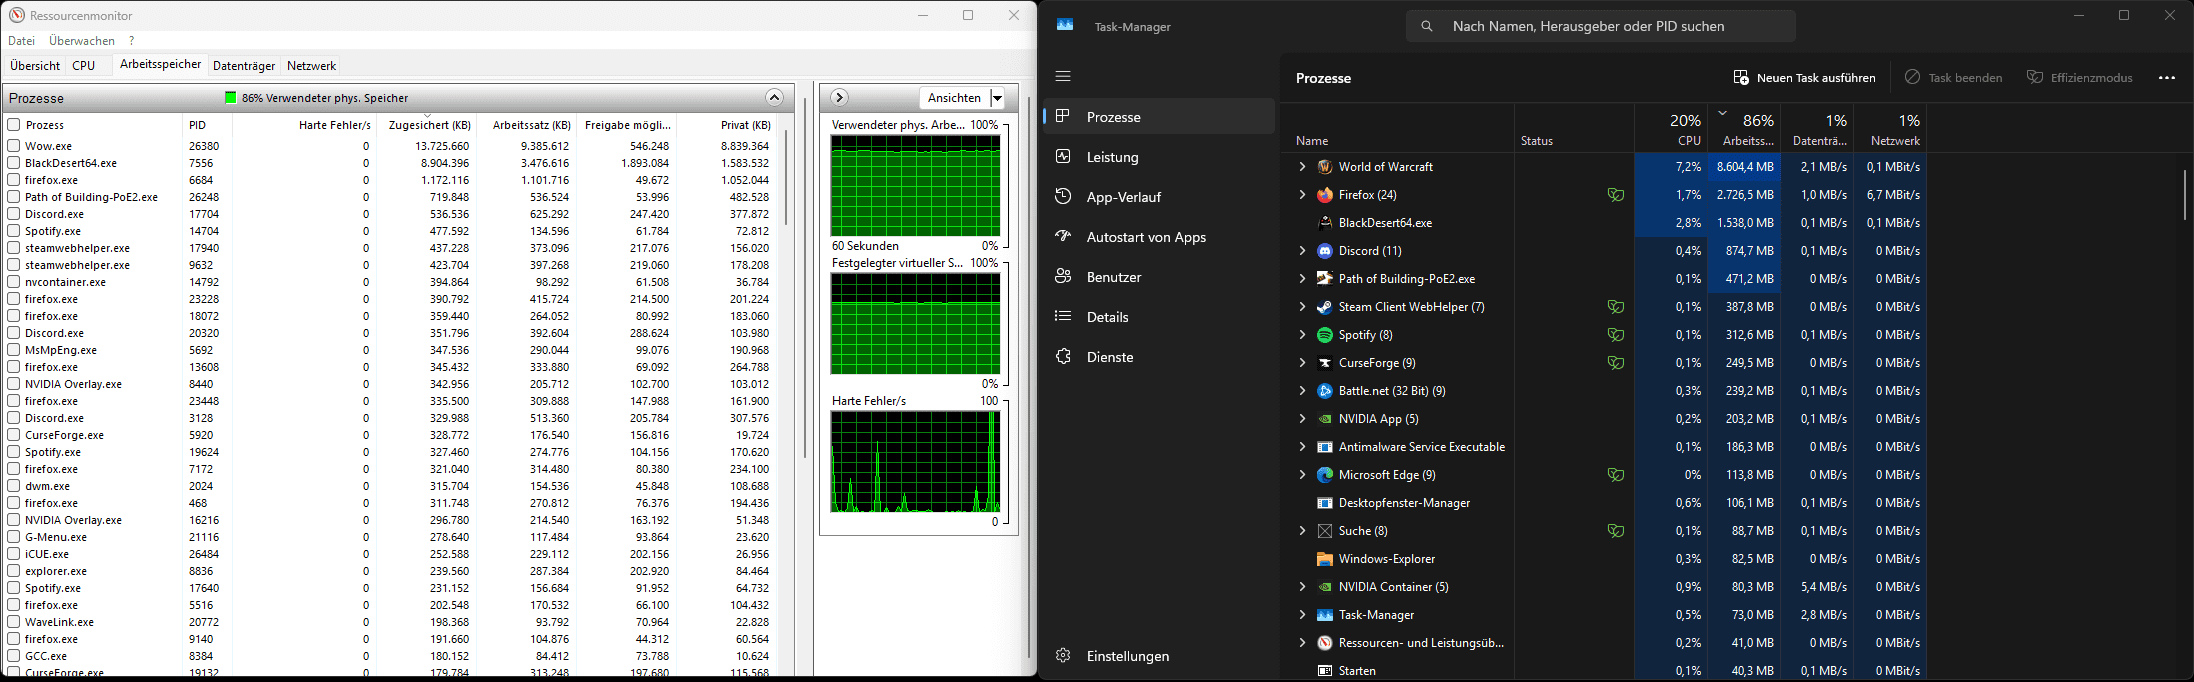Collapse the graphs pane with arrow button
2194x682 pixels.
pyautogui.click(x=839, y=97)
